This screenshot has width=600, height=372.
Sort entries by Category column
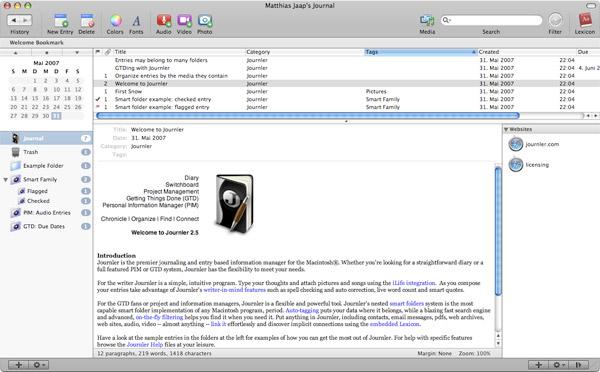[305, 52]
